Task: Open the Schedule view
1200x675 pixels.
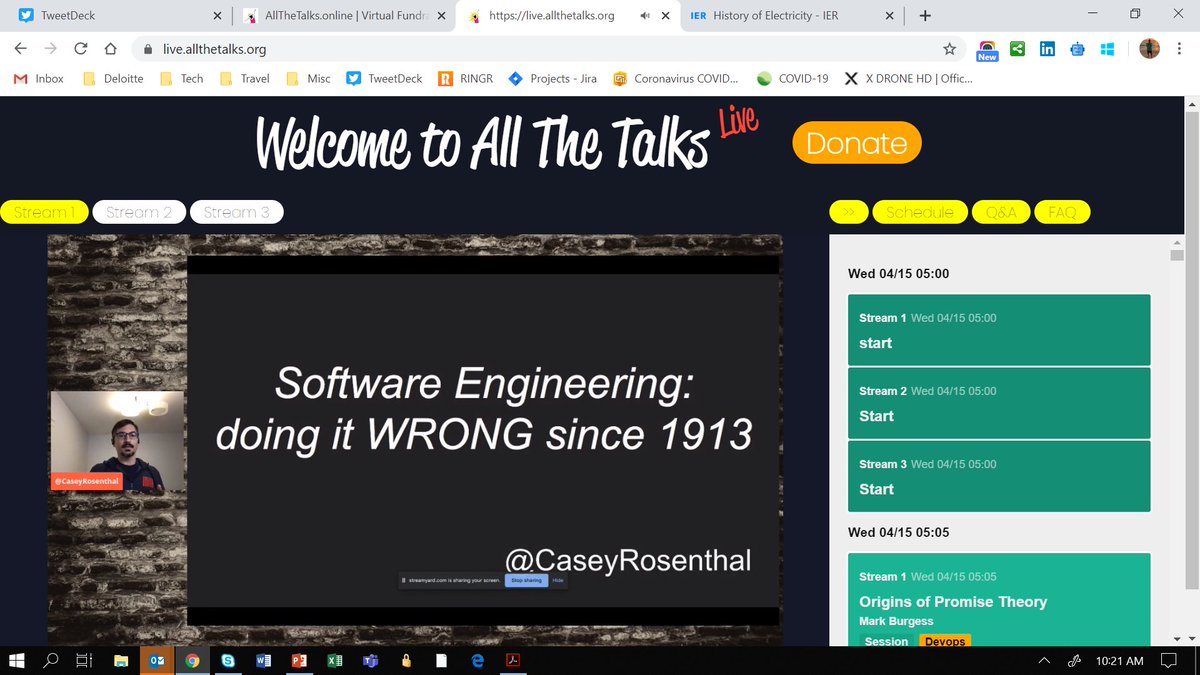Action: pos(920,211)
